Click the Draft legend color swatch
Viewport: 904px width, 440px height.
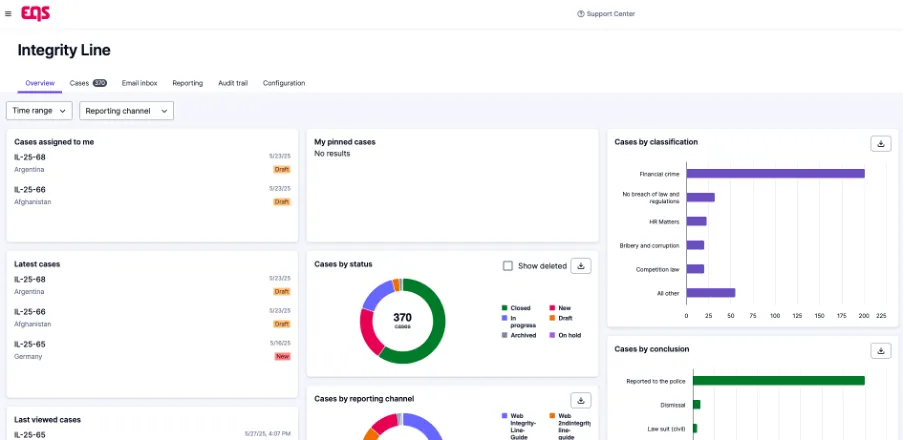pyautogui.click(x=552, y=318)
